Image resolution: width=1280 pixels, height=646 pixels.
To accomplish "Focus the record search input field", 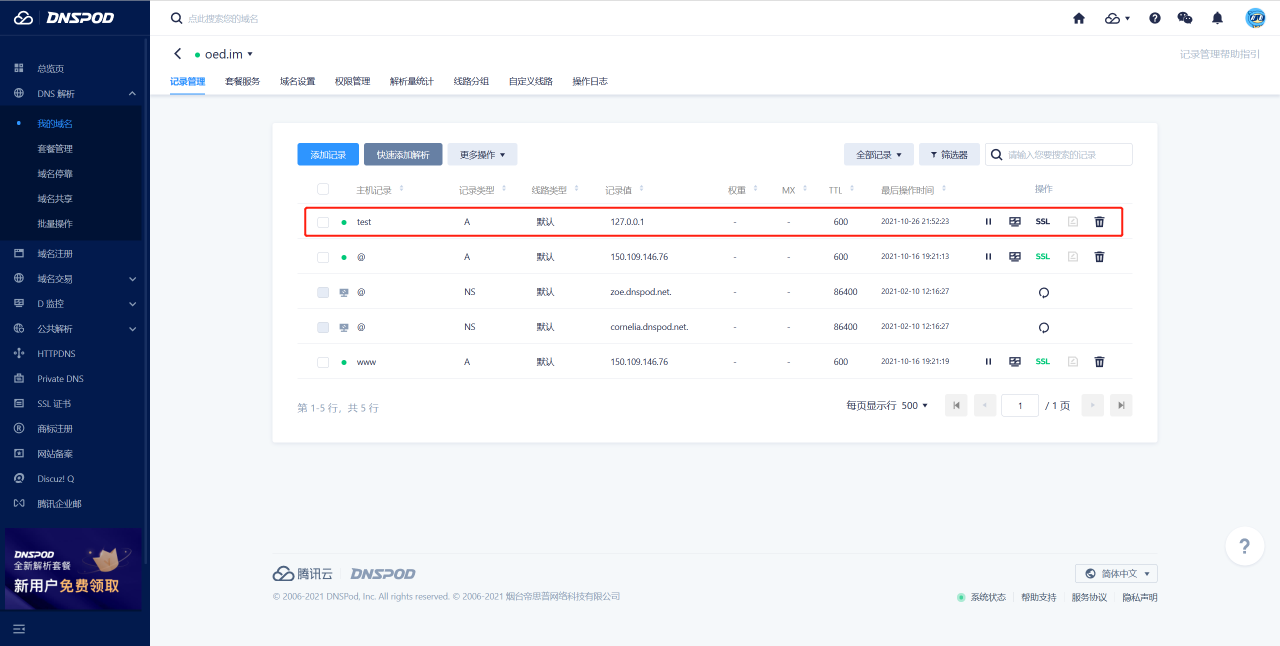I will tap(1066, 155).
